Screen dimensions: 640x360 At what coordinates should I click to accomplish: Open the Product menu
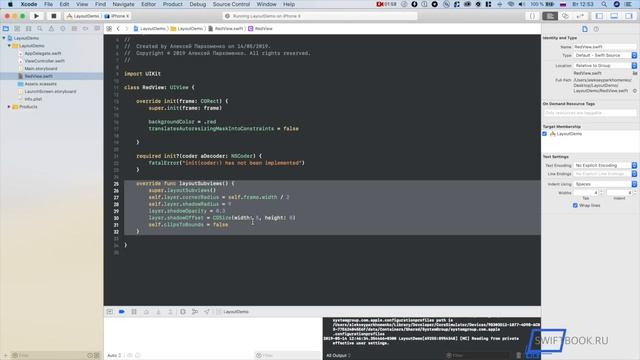click(x=173, y=4)
